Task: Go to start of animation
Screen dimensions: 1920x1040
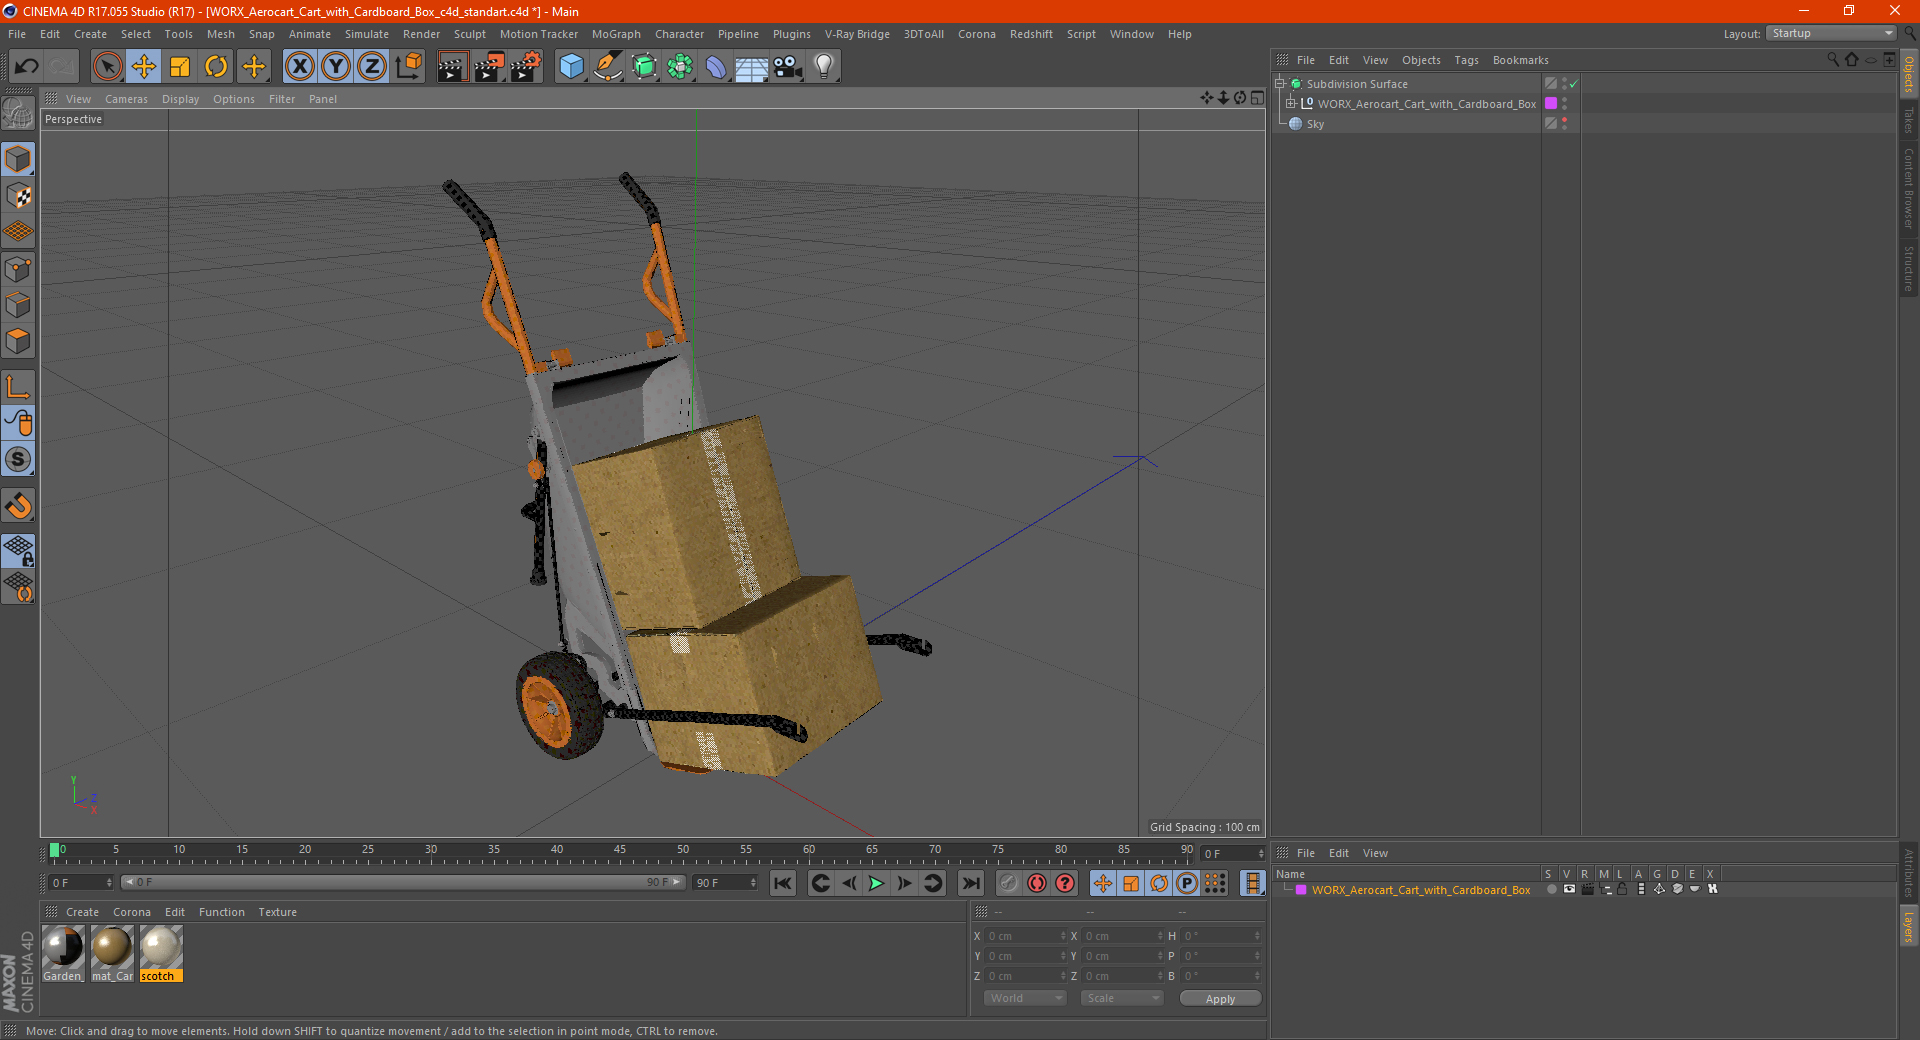Action: point(783,883)
